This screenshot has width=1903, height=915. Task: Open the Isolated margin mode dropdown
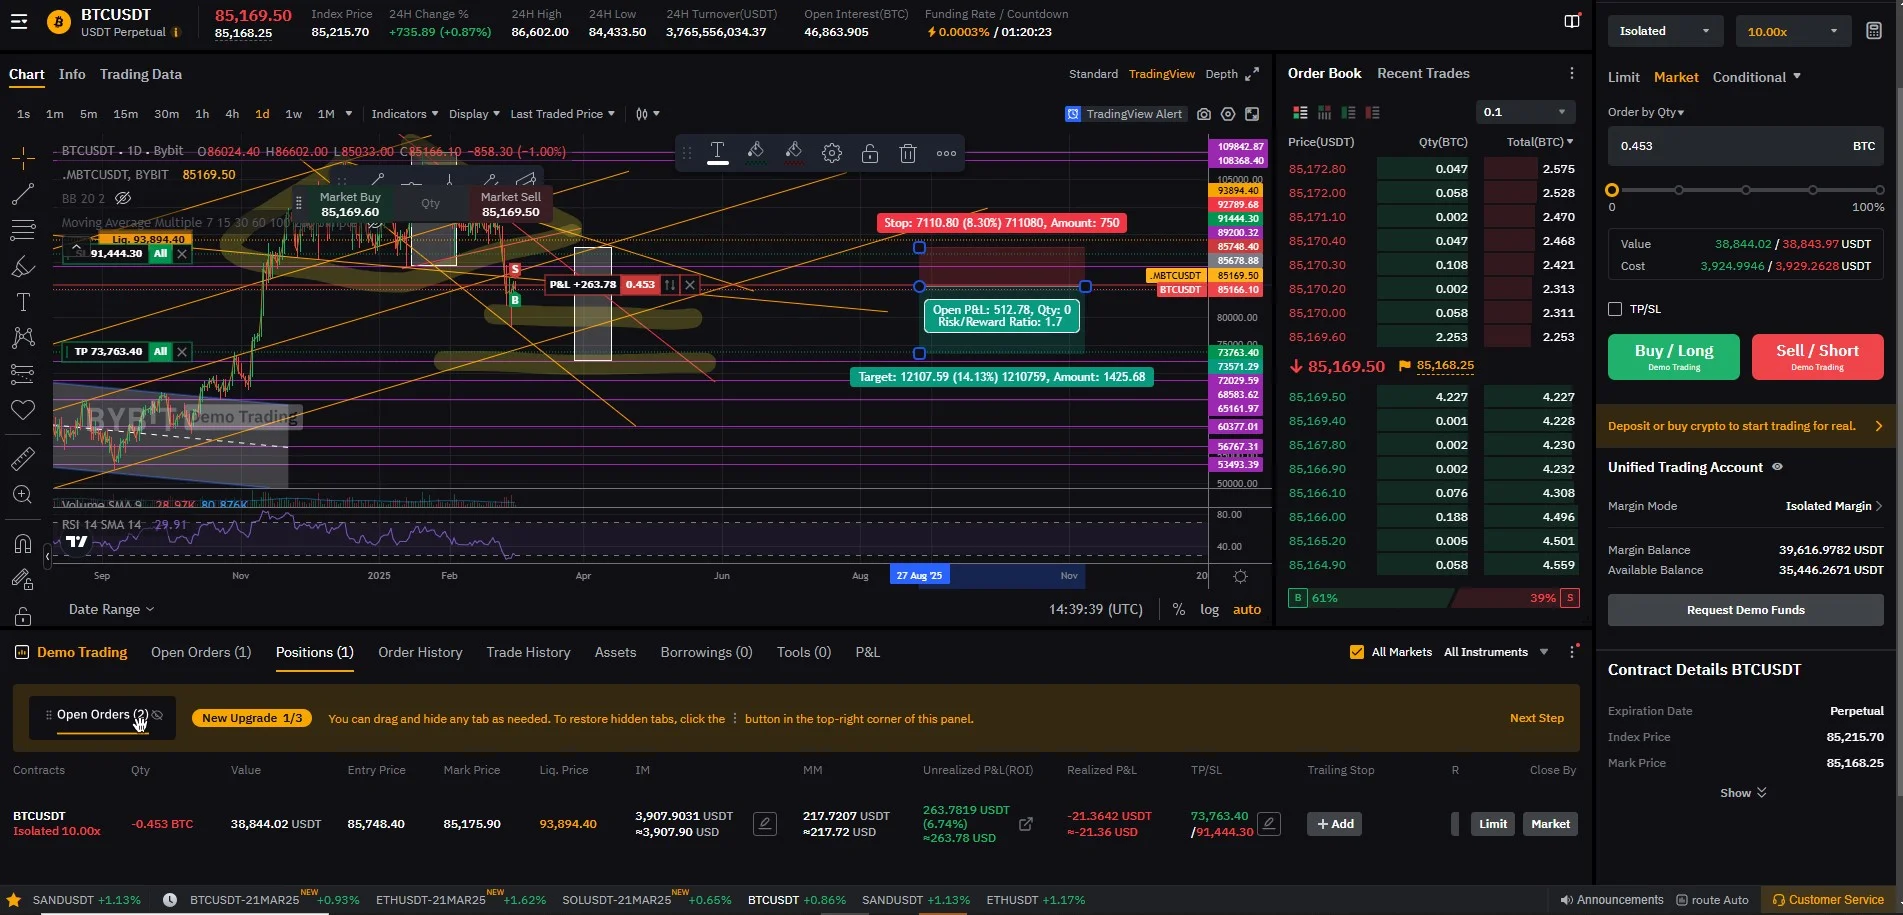1666,31
